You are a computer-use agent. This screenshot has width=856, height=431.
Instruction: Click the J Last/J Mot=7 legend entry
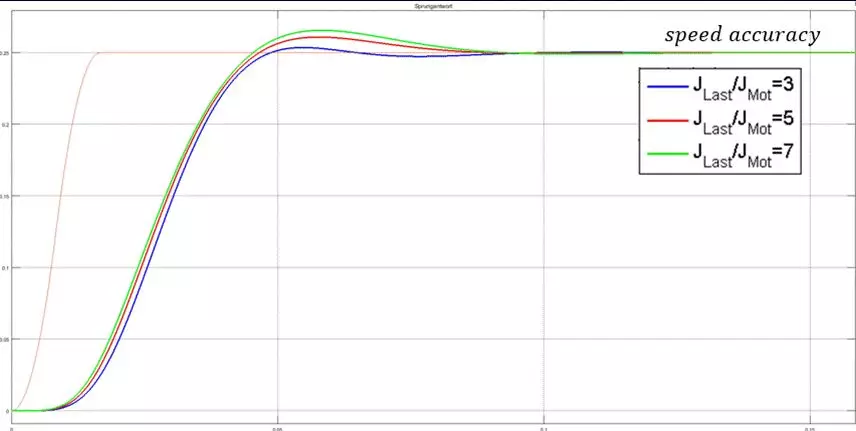click(720, 155)
